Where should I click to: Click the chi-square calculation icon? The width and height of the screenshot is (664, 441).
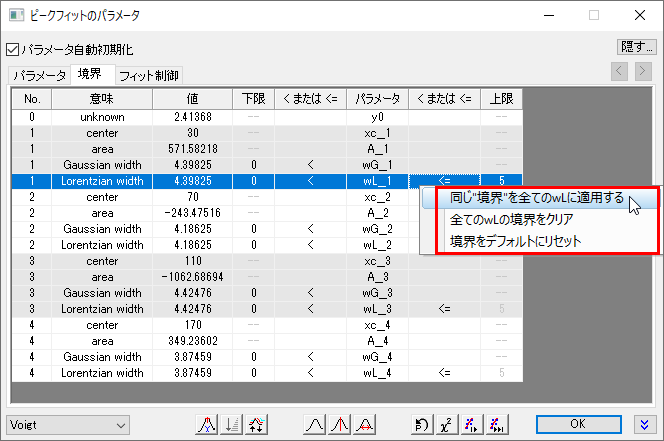[447, 424]
